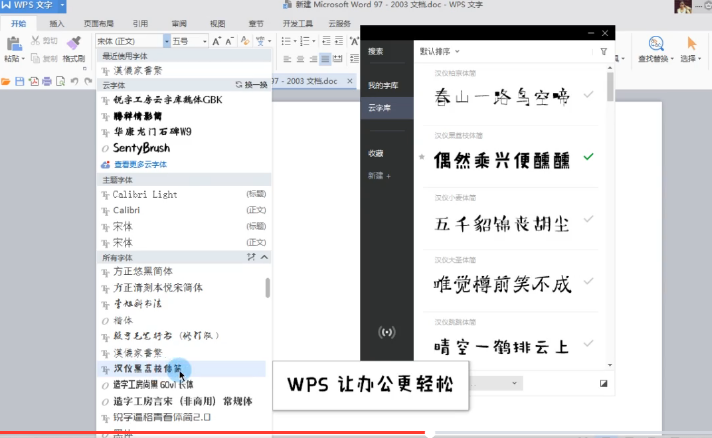Screen dimensions: 712x438
Task: Justify the paragraph text
Action: click(x=325, y=59)
